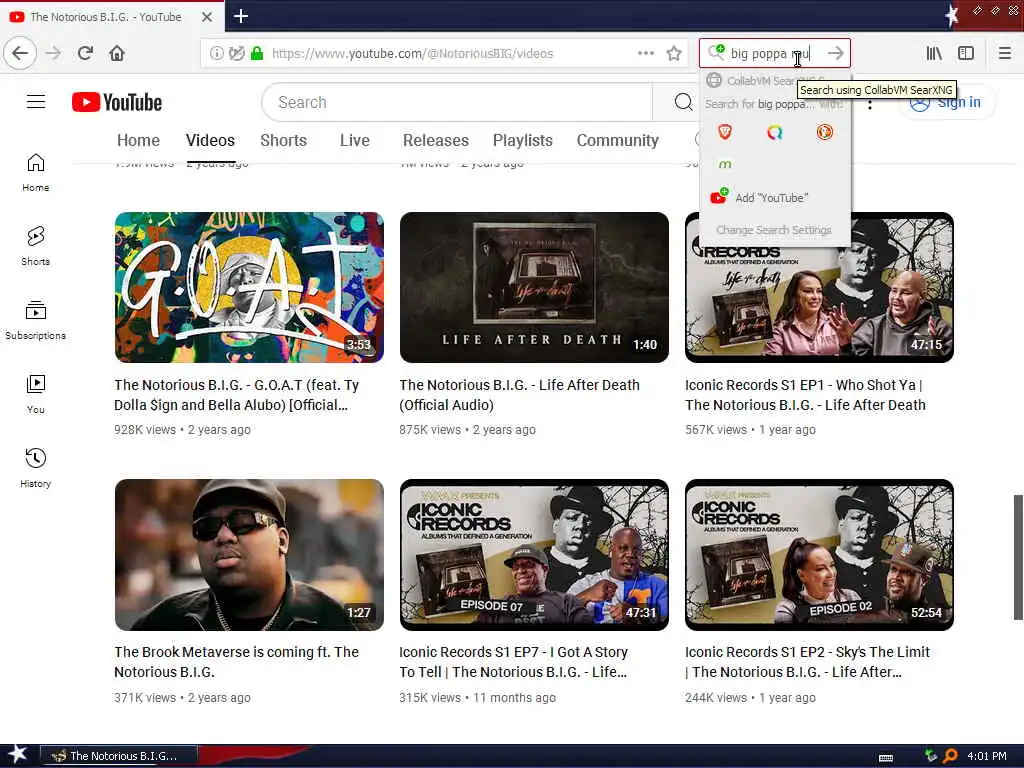Open taskbar start star button
The width and height of the screenshot is (1024, 768).
[16, 754]
